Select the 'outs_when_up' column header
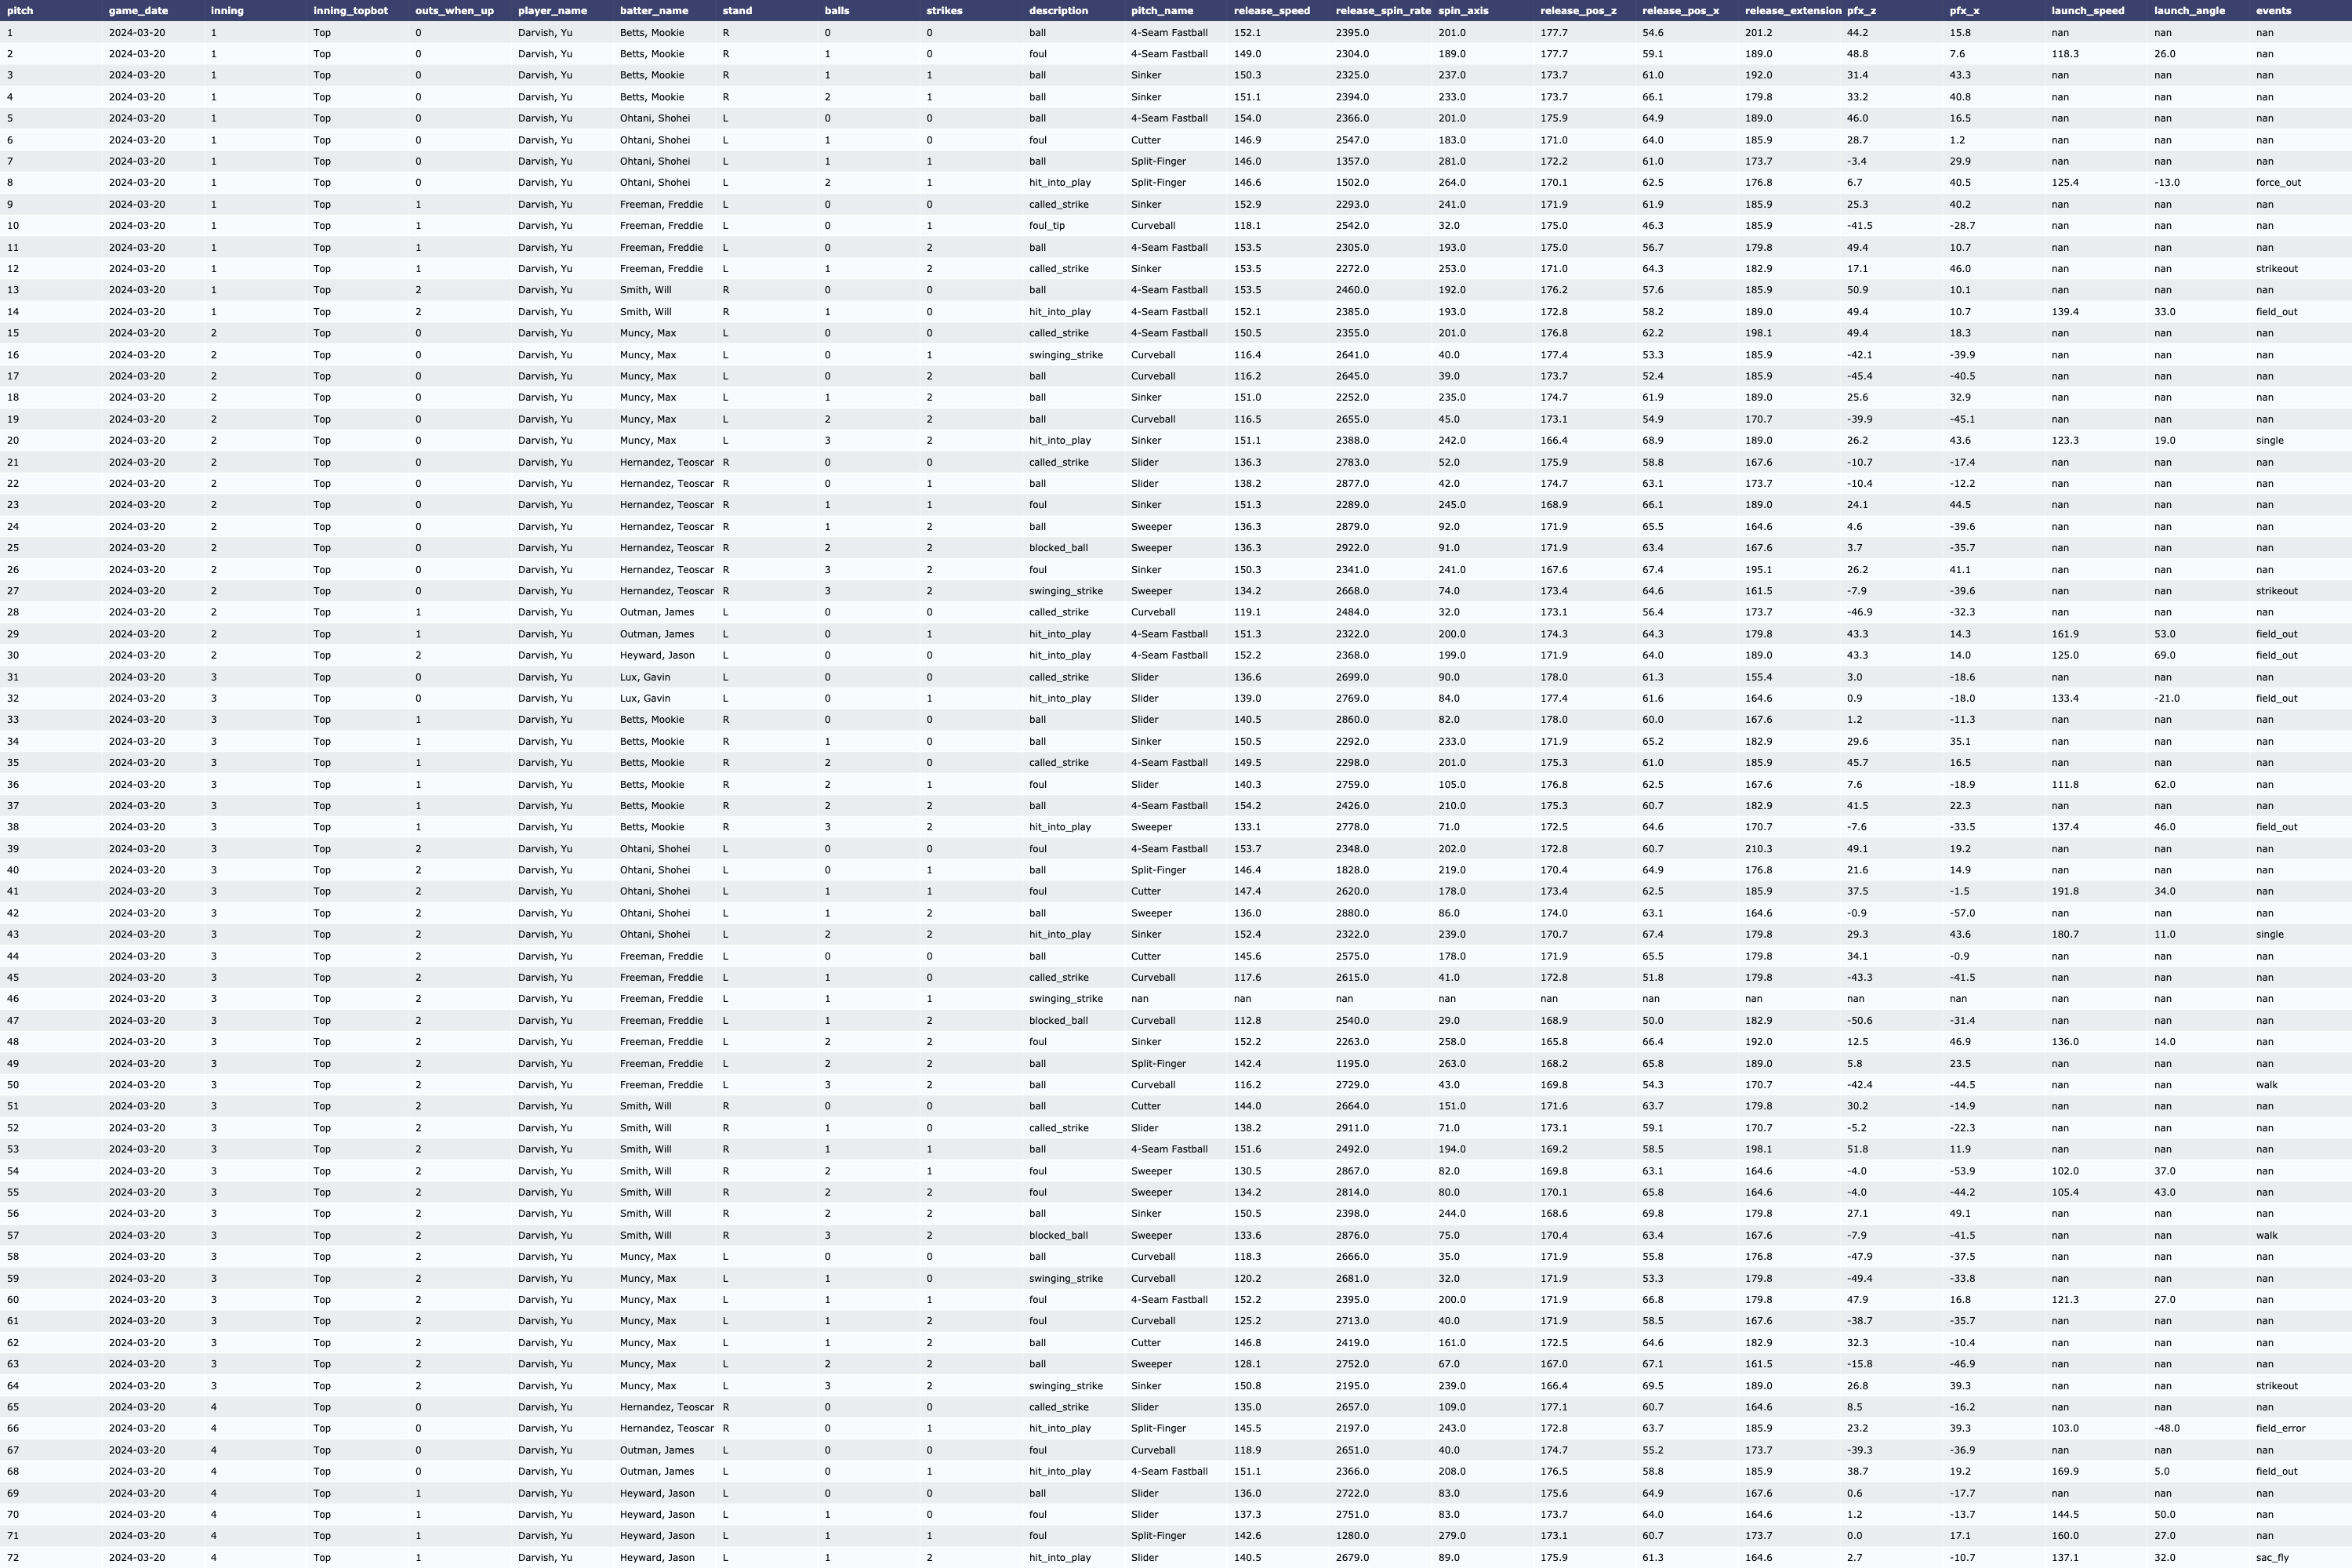Image resolution: width=2352 pixels, height=1568 pixels. pyautogui.click(x=454, y=11)
